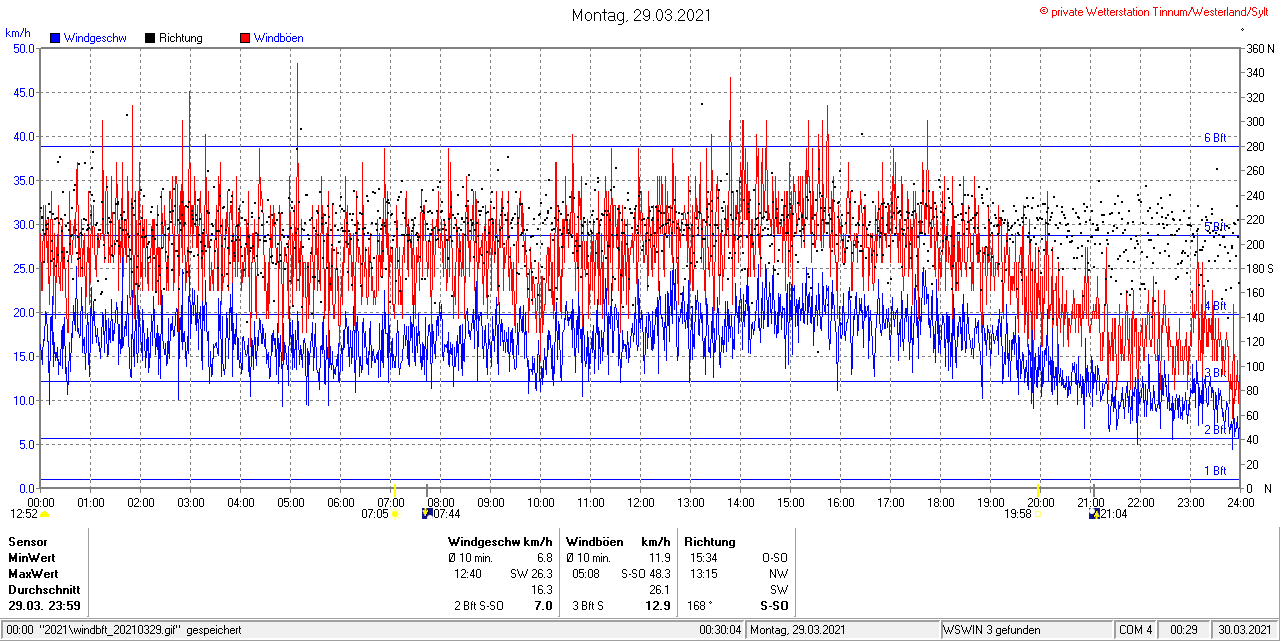Viewport: 1280px width, 641px height.
Task: Click the 12:40 max wind speed time
Action: [x=467, y=574]
